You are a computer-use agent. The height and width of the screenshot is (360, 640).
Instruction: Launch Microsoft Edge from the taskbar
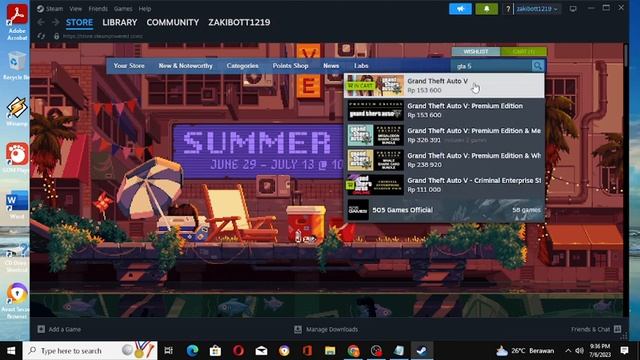tap(192, 351)
